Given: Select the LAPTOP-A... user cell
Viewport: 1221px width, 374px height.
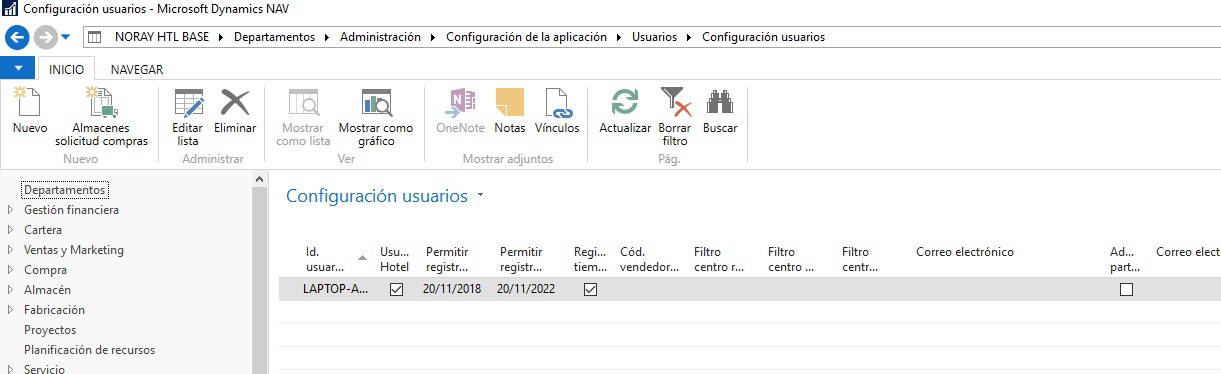Looking at the screenshot, I should click(335, 289).
